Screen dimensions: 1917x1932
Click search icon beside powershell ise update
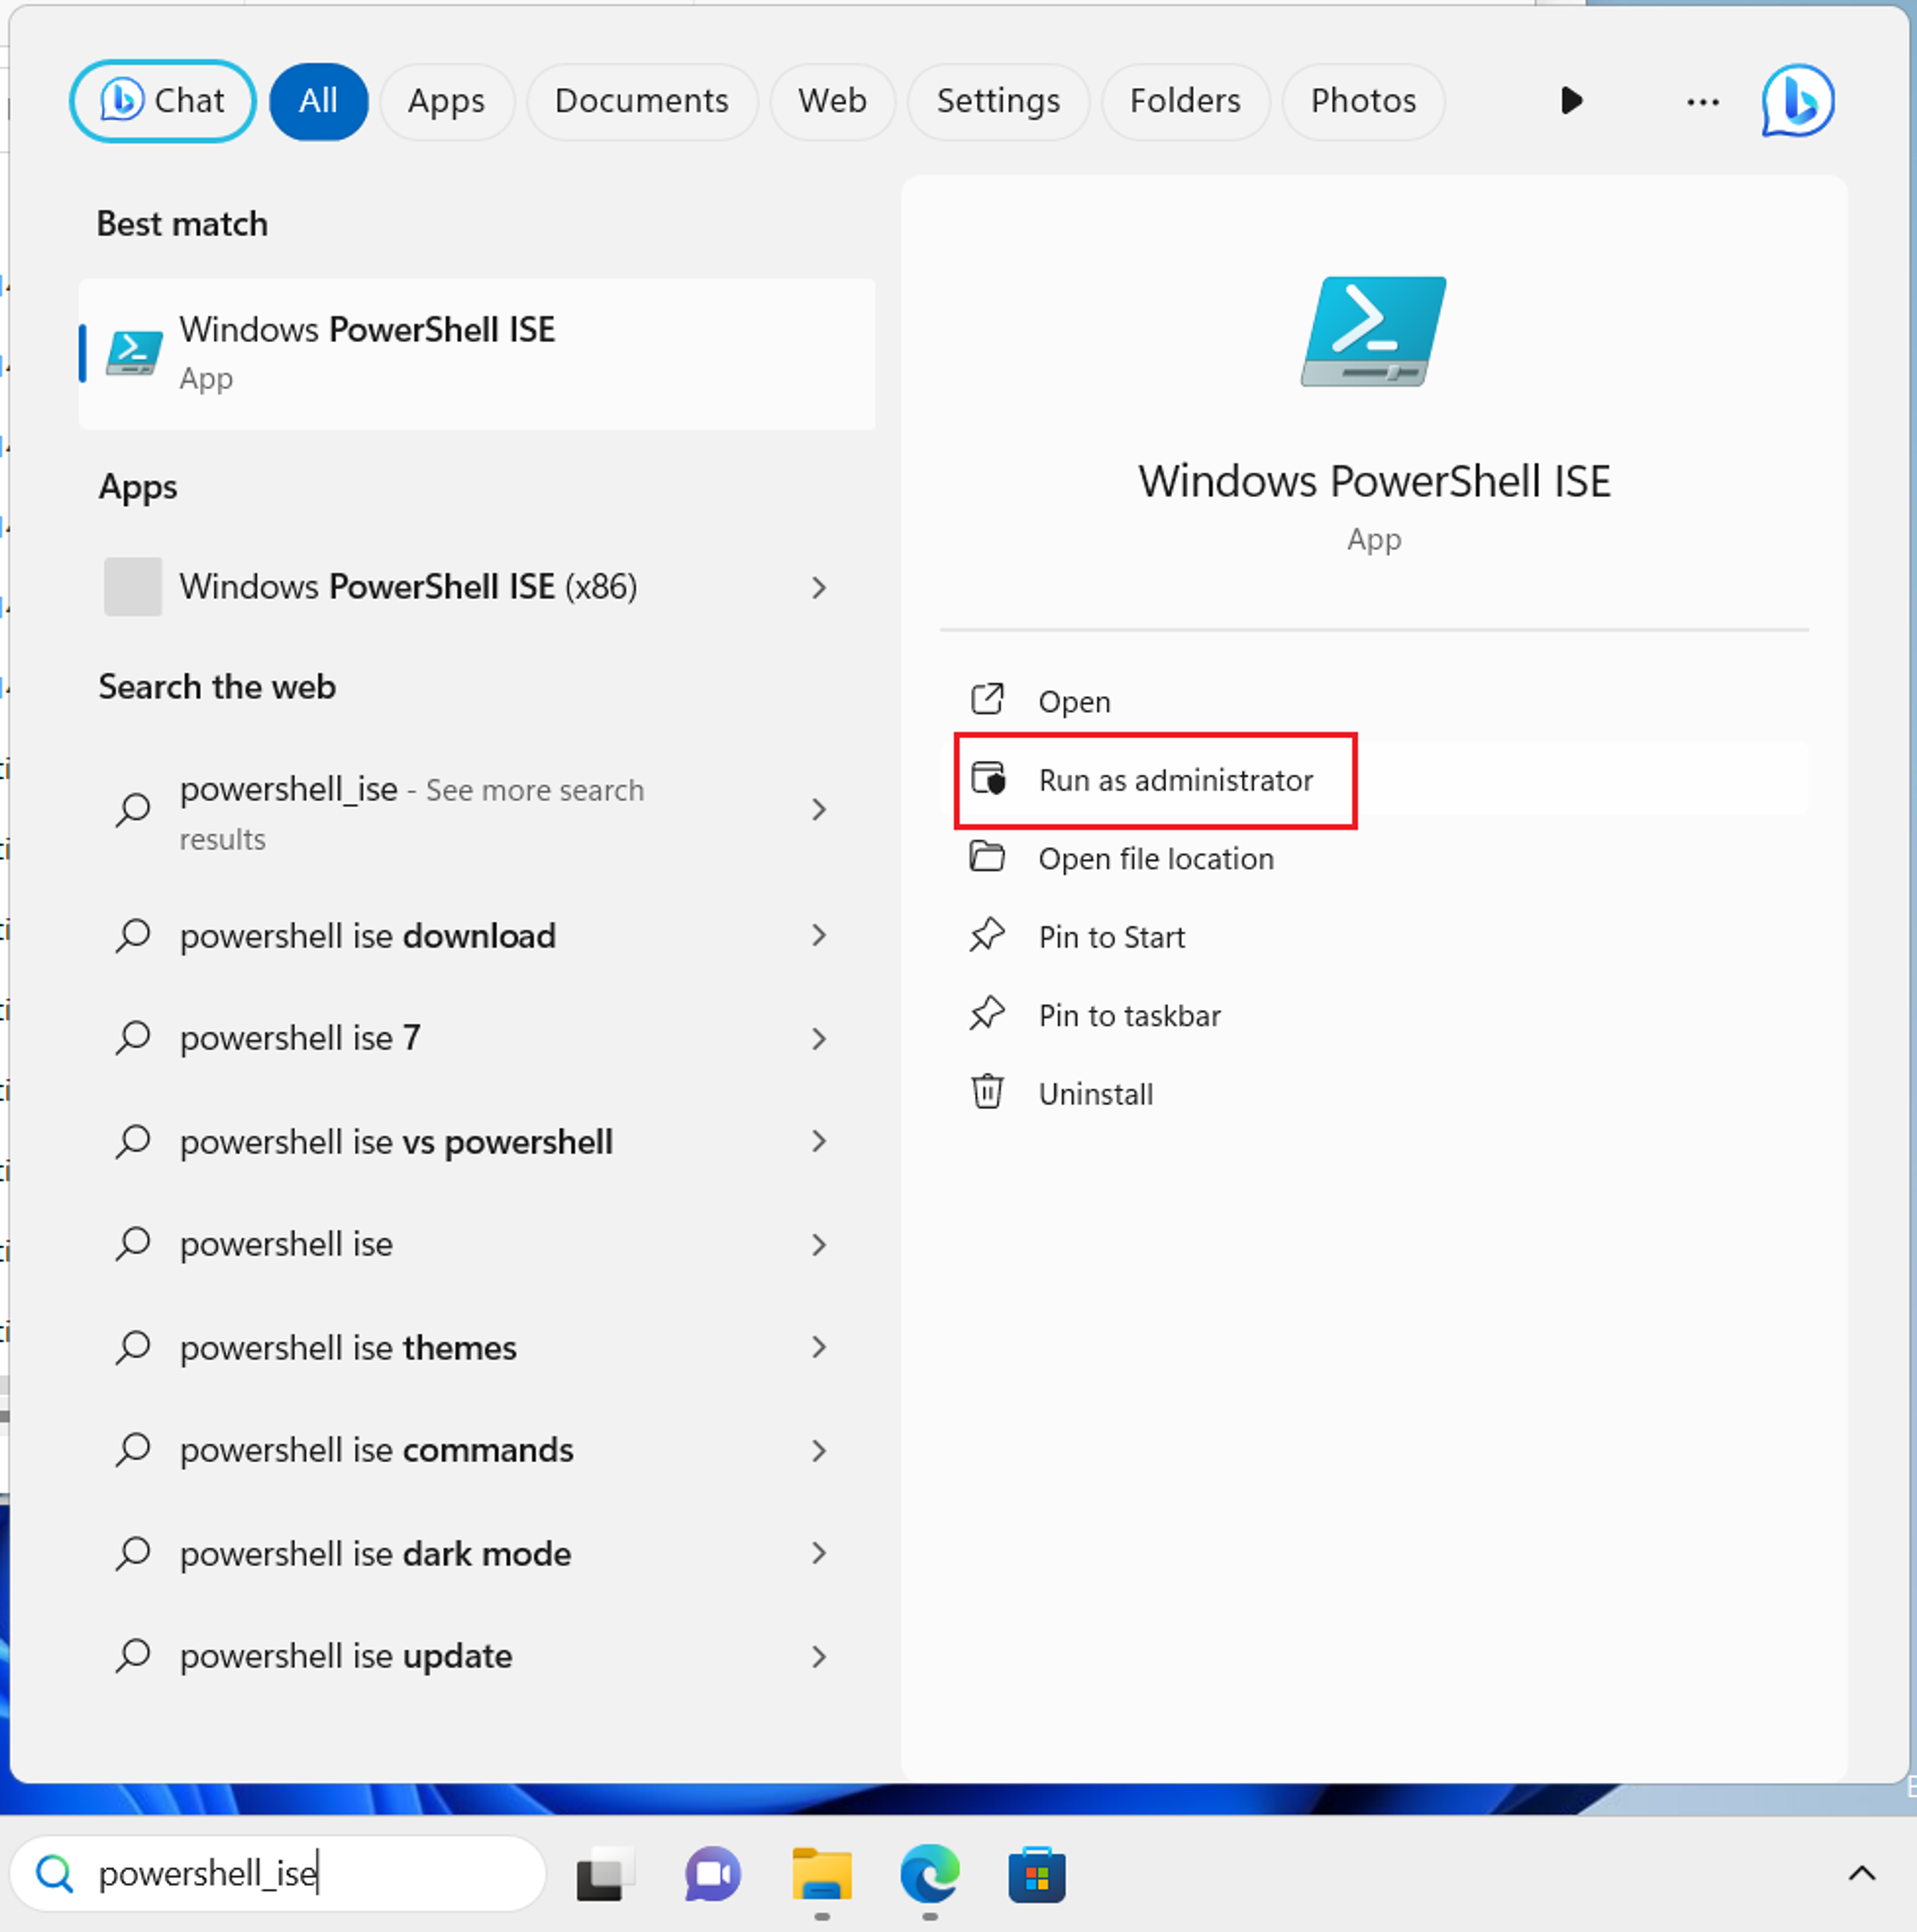click(x=133, y=1657)
